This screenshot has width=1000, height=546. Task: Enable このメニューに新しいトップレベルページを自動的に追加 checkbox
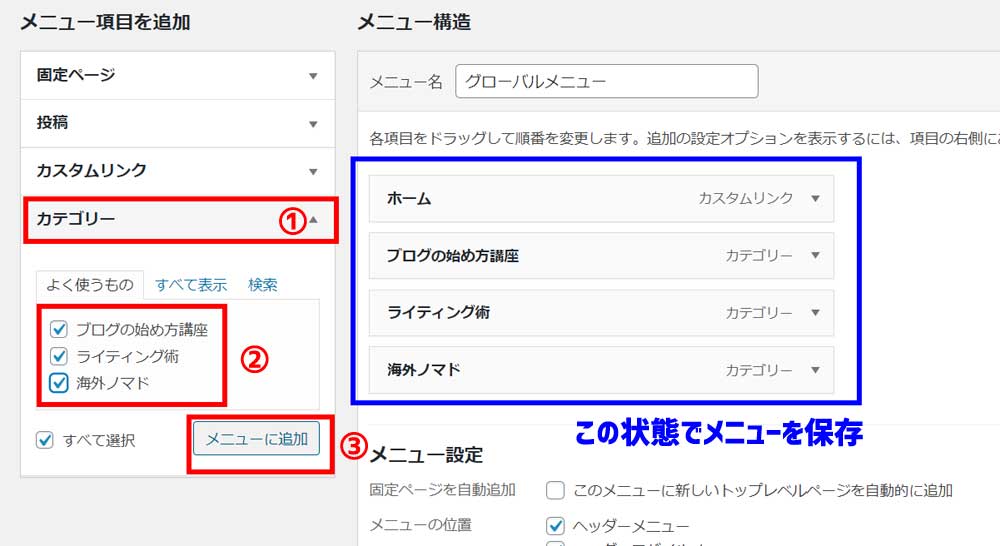pyautogui.click(x=555, y=490)
